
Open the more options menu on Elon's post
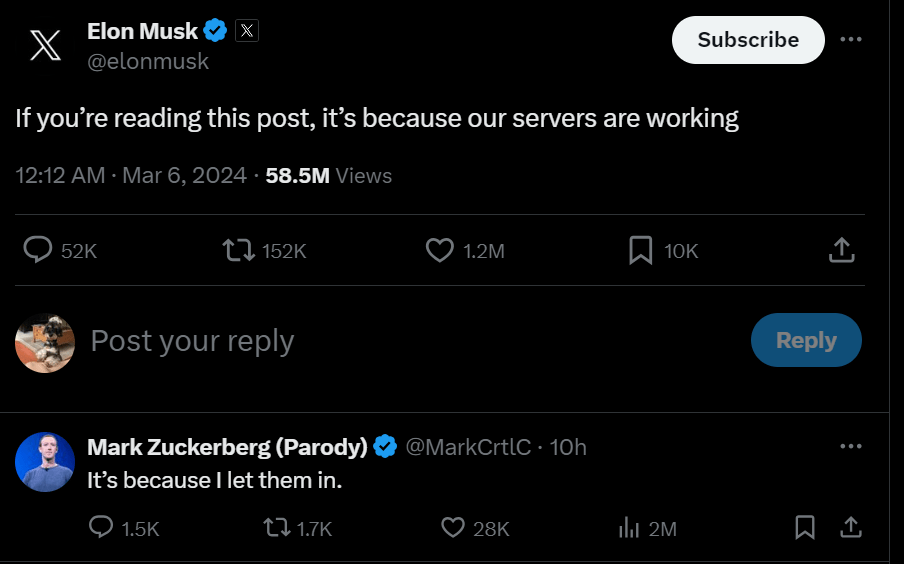pyautogui.click(x=851, y=39)
